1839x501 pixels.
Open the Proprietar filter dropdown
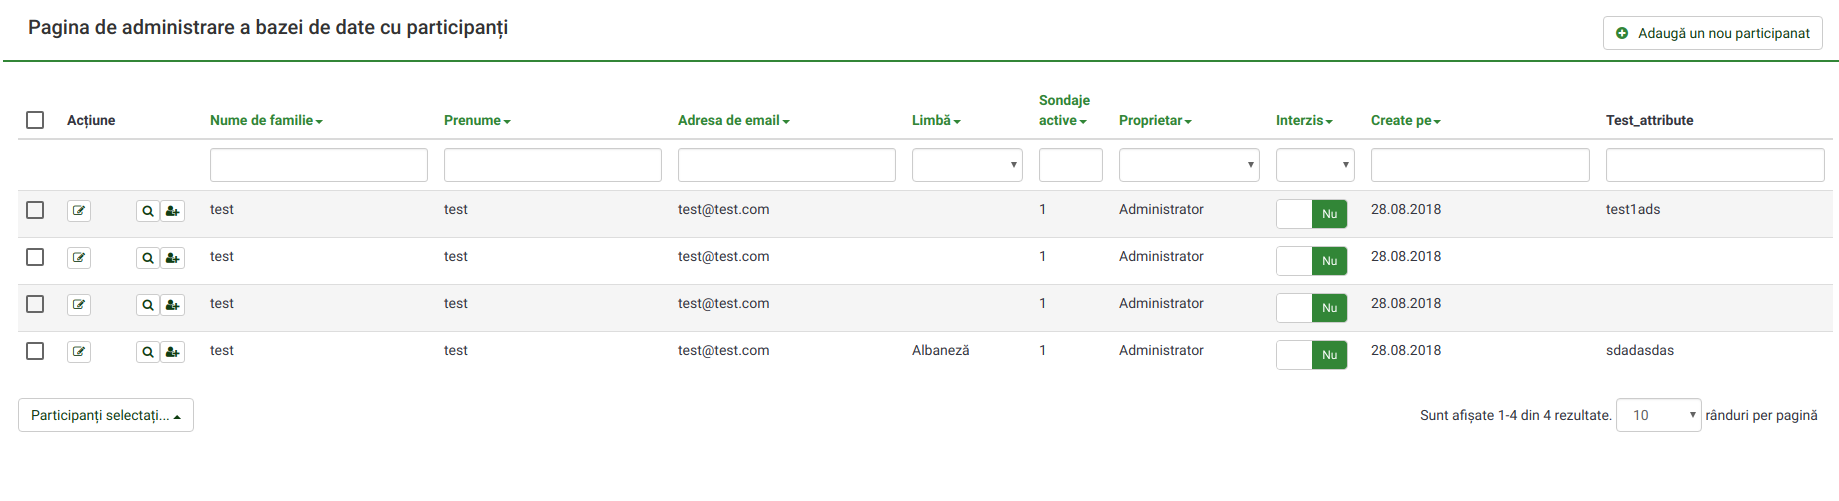(x=1188, y=165)
